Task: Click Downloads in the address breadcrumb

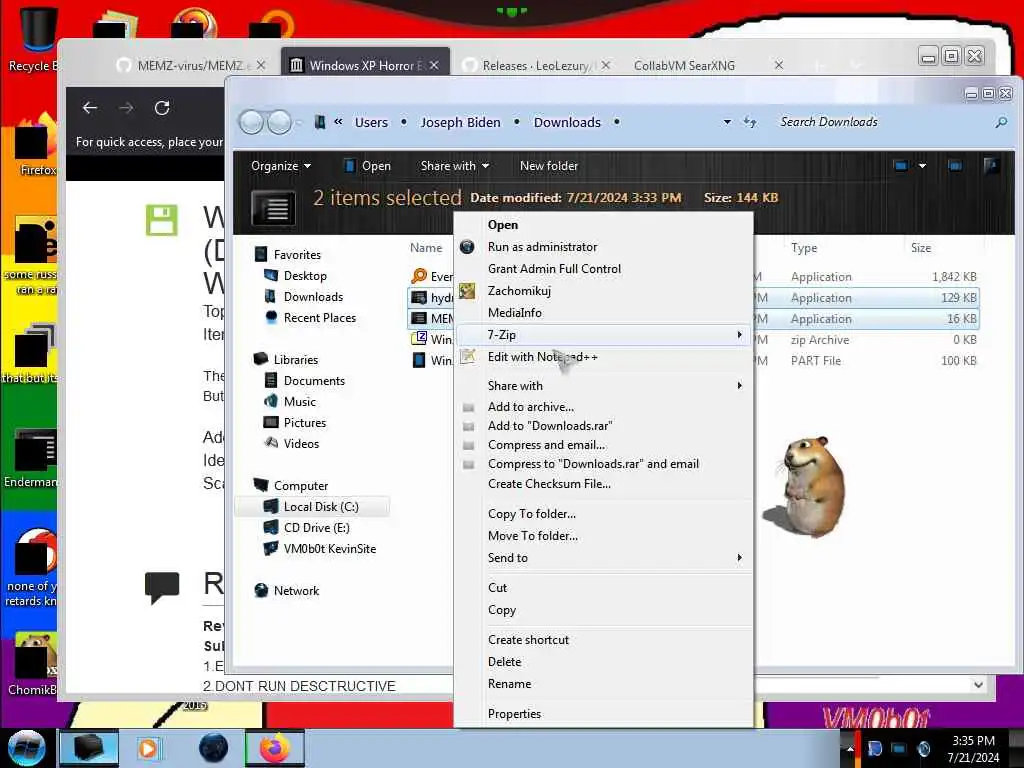Action: click(567, 122)
